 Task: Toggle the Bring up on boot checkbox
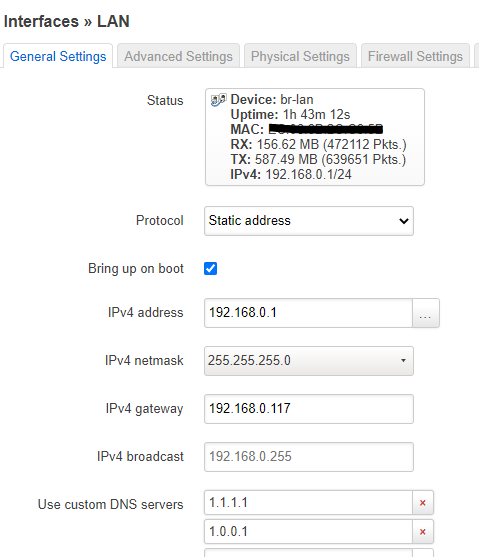[x=210, y=269]
